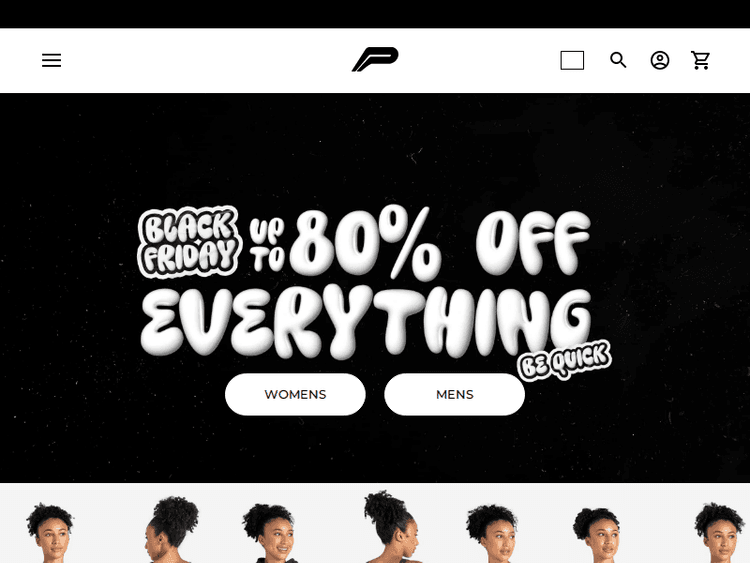Click the BE QUICK sticker
Viewport: 750px width, 563px height.
click(x=564, y=360)
